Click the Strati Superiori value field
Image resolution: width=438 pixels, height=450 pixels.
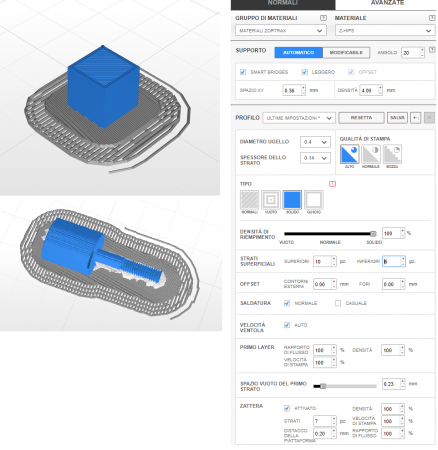pos(322,261)
